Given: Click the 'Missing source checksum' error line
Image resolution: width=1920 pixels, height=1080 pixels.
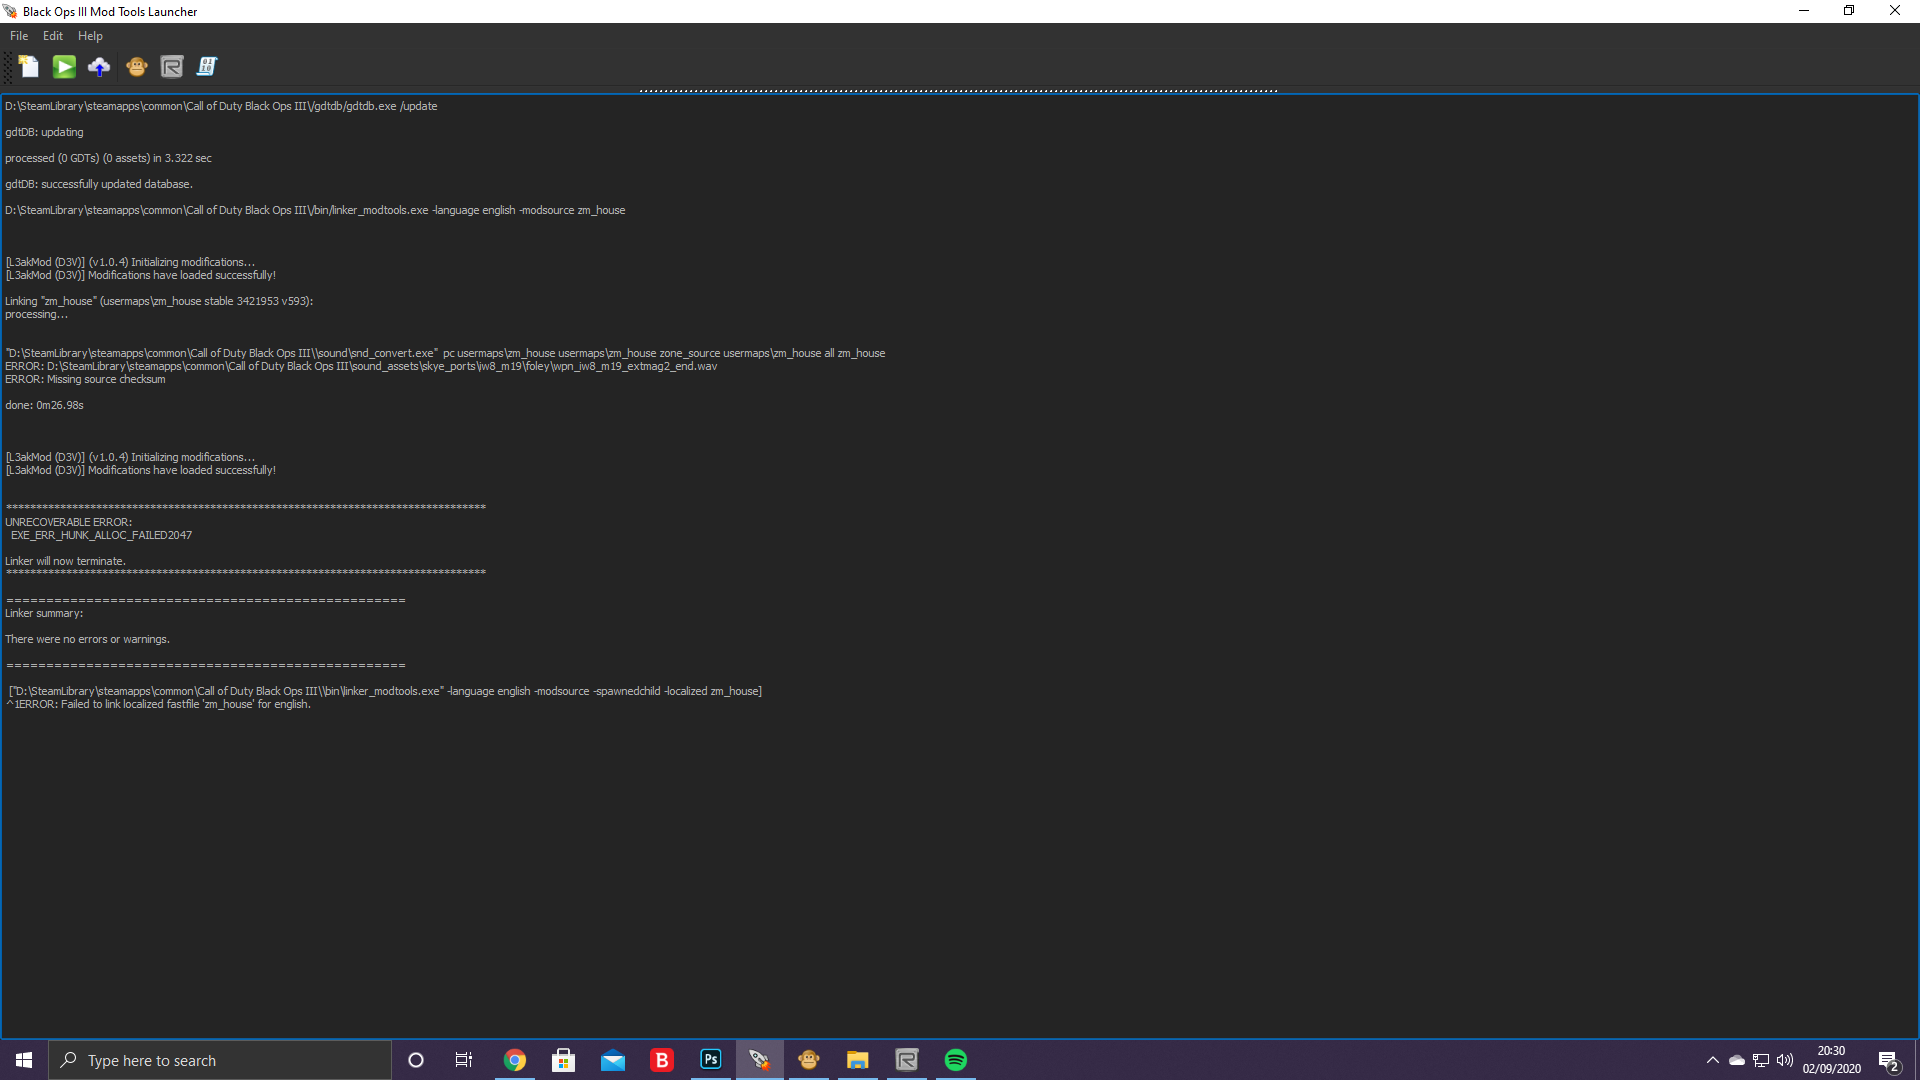Looking at the screenshot, I should (x=85, y=379).
